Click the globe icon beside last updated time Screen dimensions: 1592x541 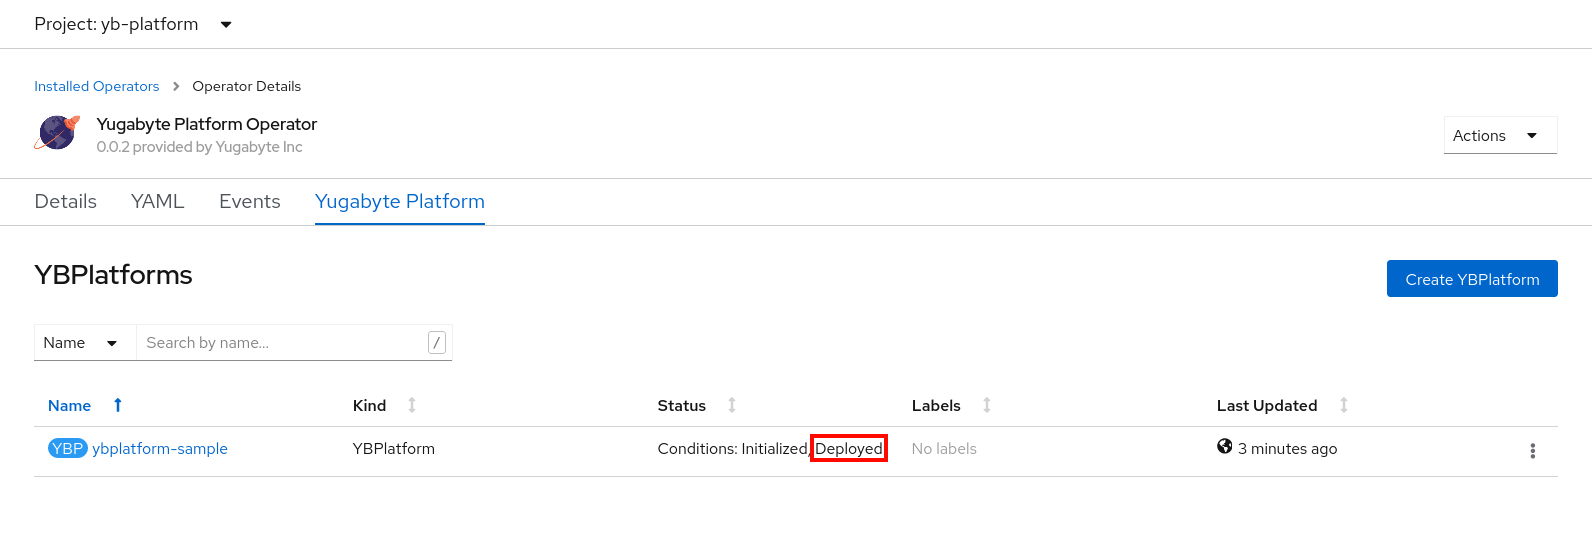point(1224,447)
